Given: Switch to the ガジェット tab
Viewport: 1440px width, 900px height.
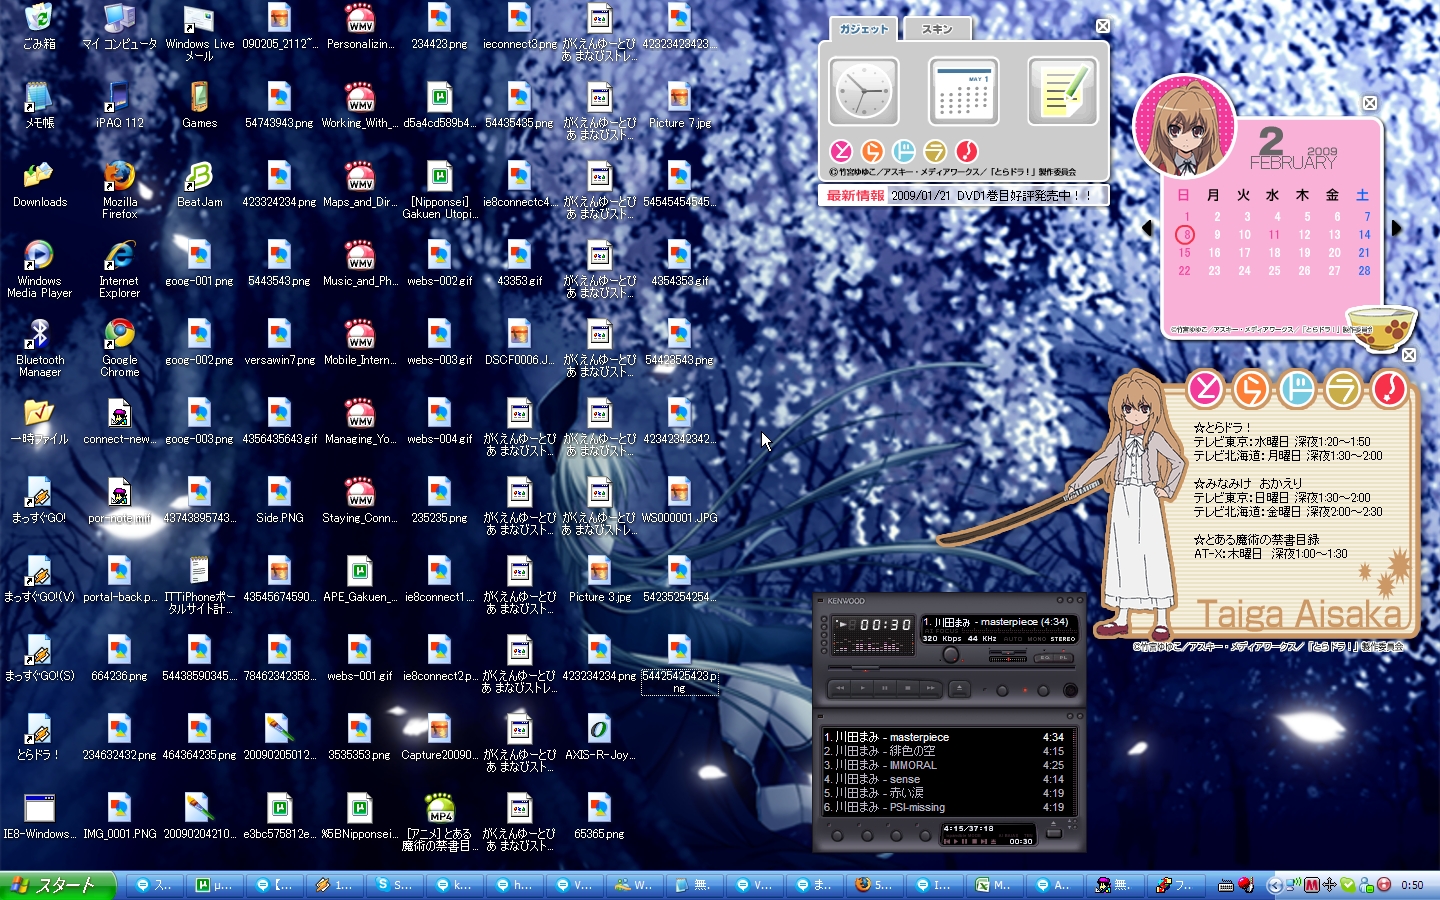Looking at the screenshot, I should [x=863, y=29].
